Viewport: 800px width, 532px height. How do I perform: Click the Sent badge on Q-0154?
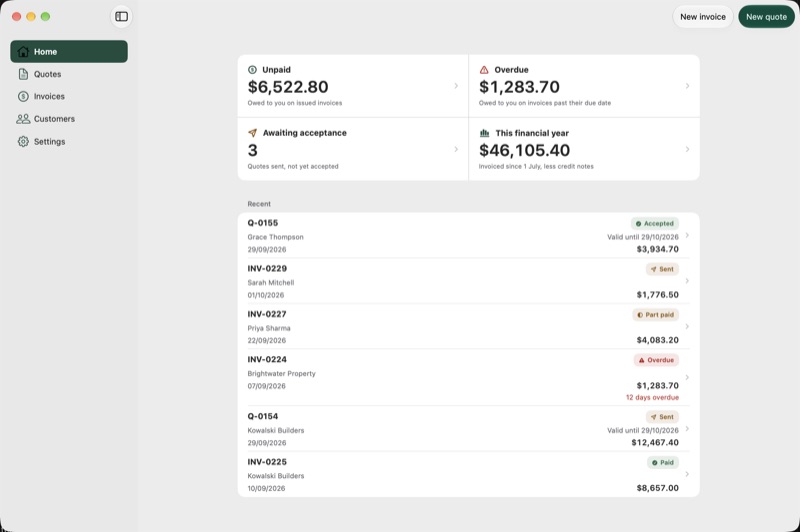pos(662,417)
